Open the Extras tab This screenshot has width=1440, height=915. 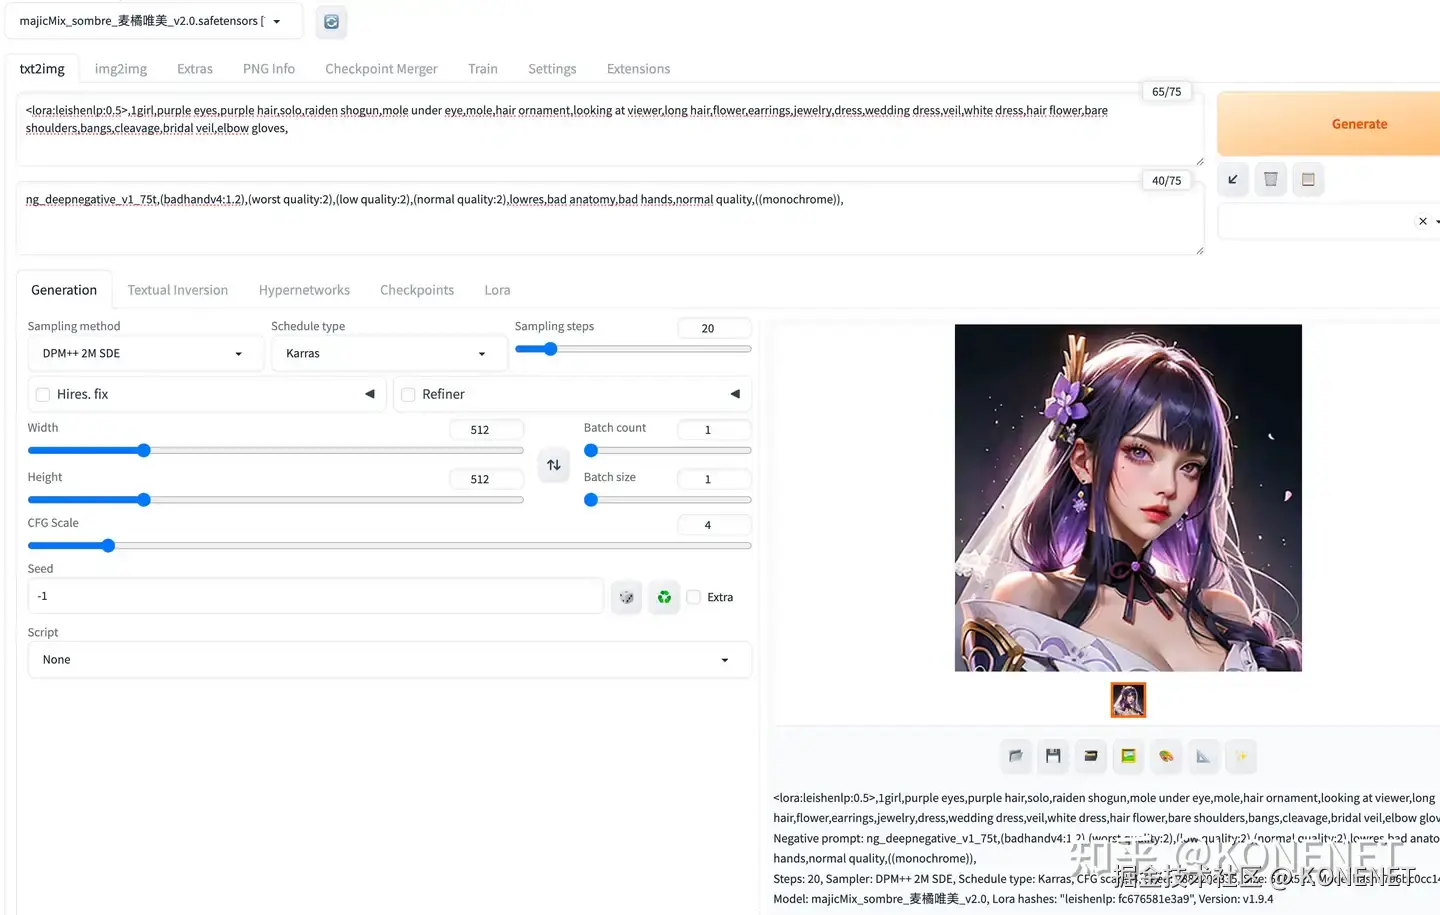pos(195,69)
